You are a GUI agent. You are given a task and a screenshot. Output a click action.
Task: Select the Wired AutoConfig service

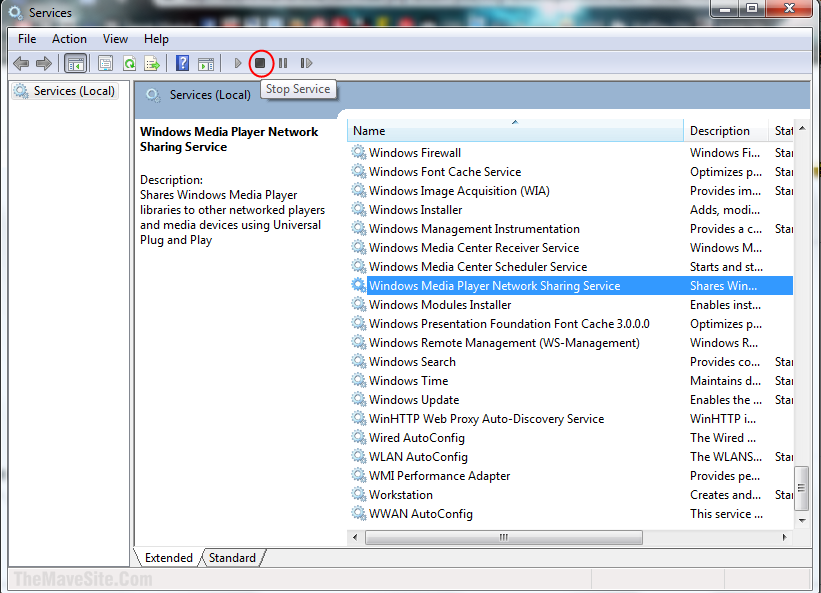tap(570, 437)
